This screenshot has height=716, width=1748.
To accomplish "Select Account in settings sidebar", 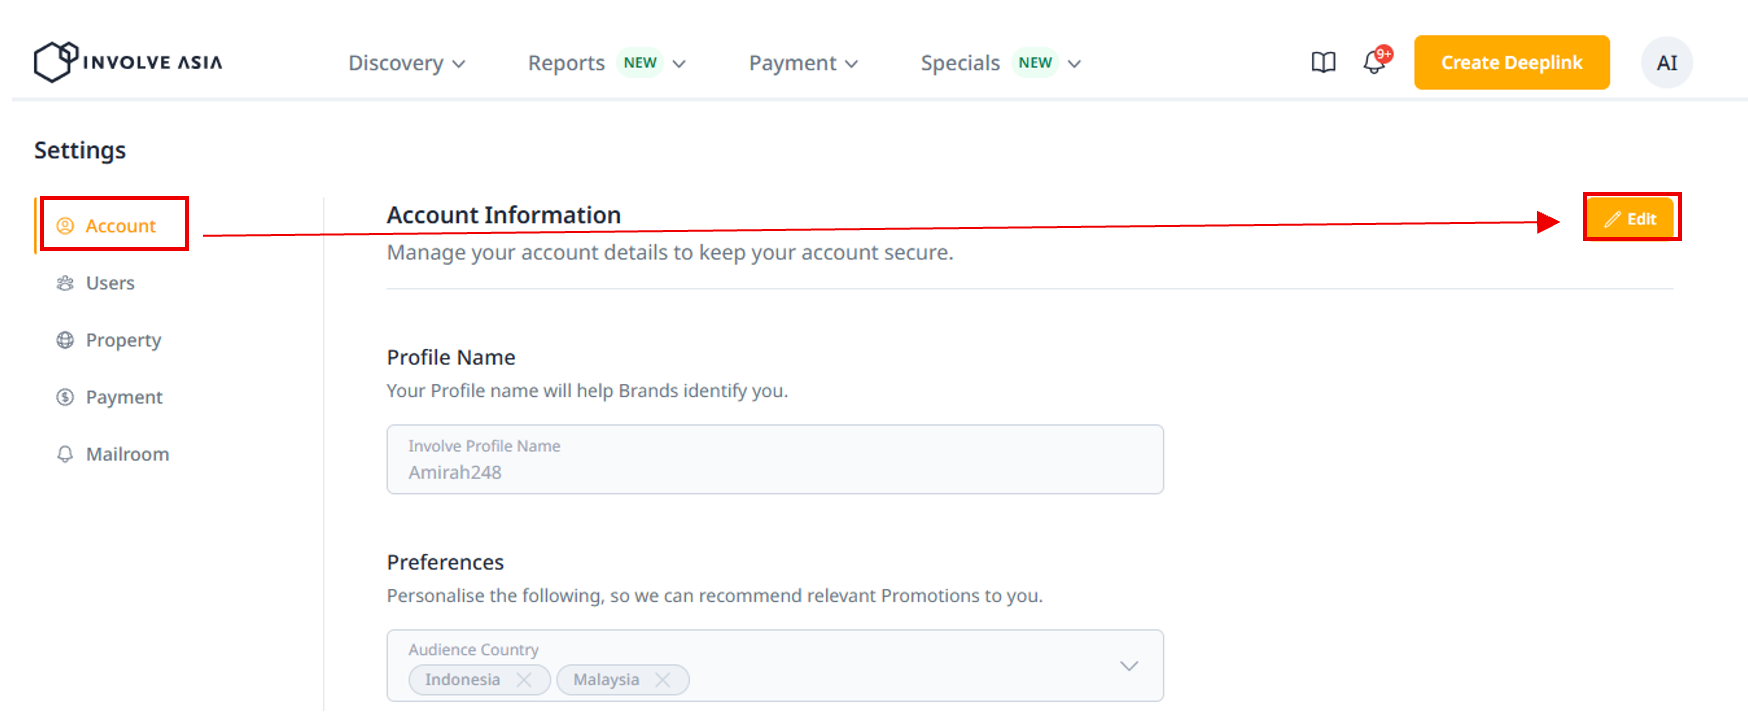I will point(120,226).
